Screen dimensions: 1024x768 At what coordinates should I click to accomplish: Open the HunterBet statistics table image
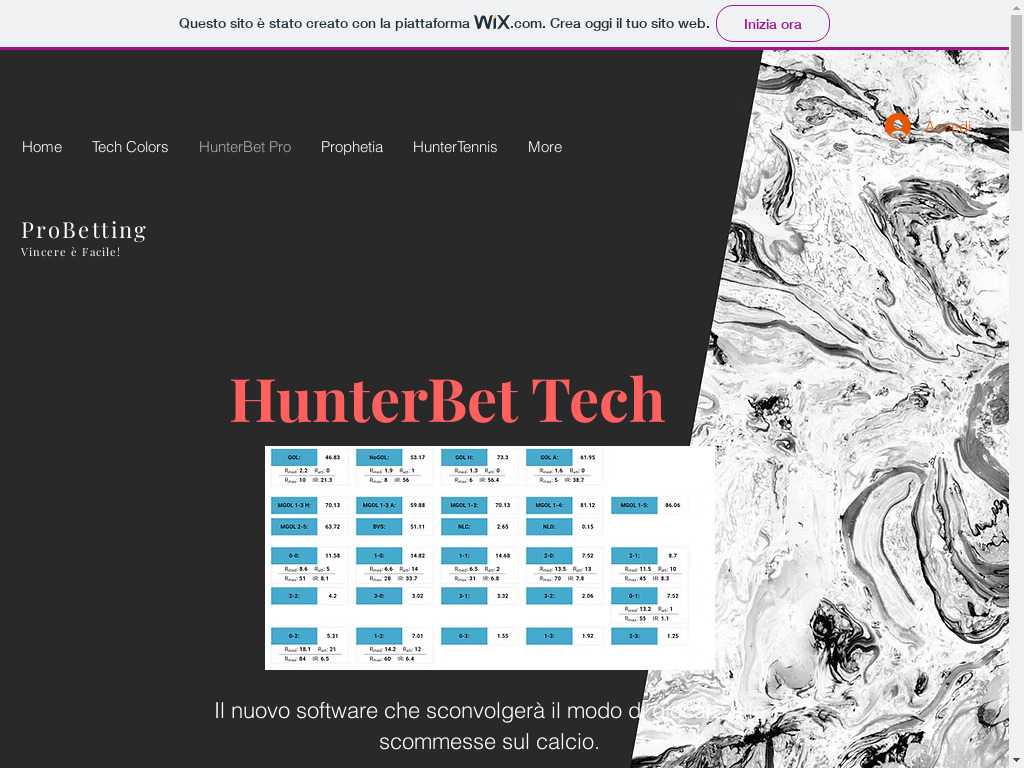click(x=489, y=558)
